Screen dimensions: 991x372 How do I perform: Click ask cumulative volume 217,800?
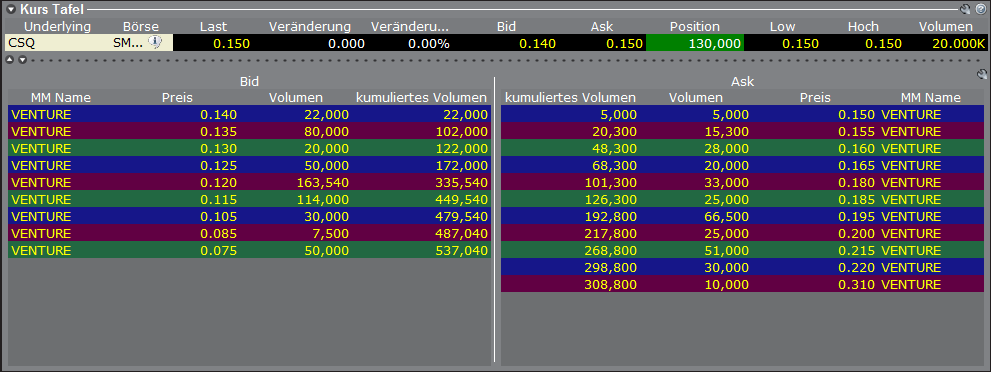click(611, 234)
